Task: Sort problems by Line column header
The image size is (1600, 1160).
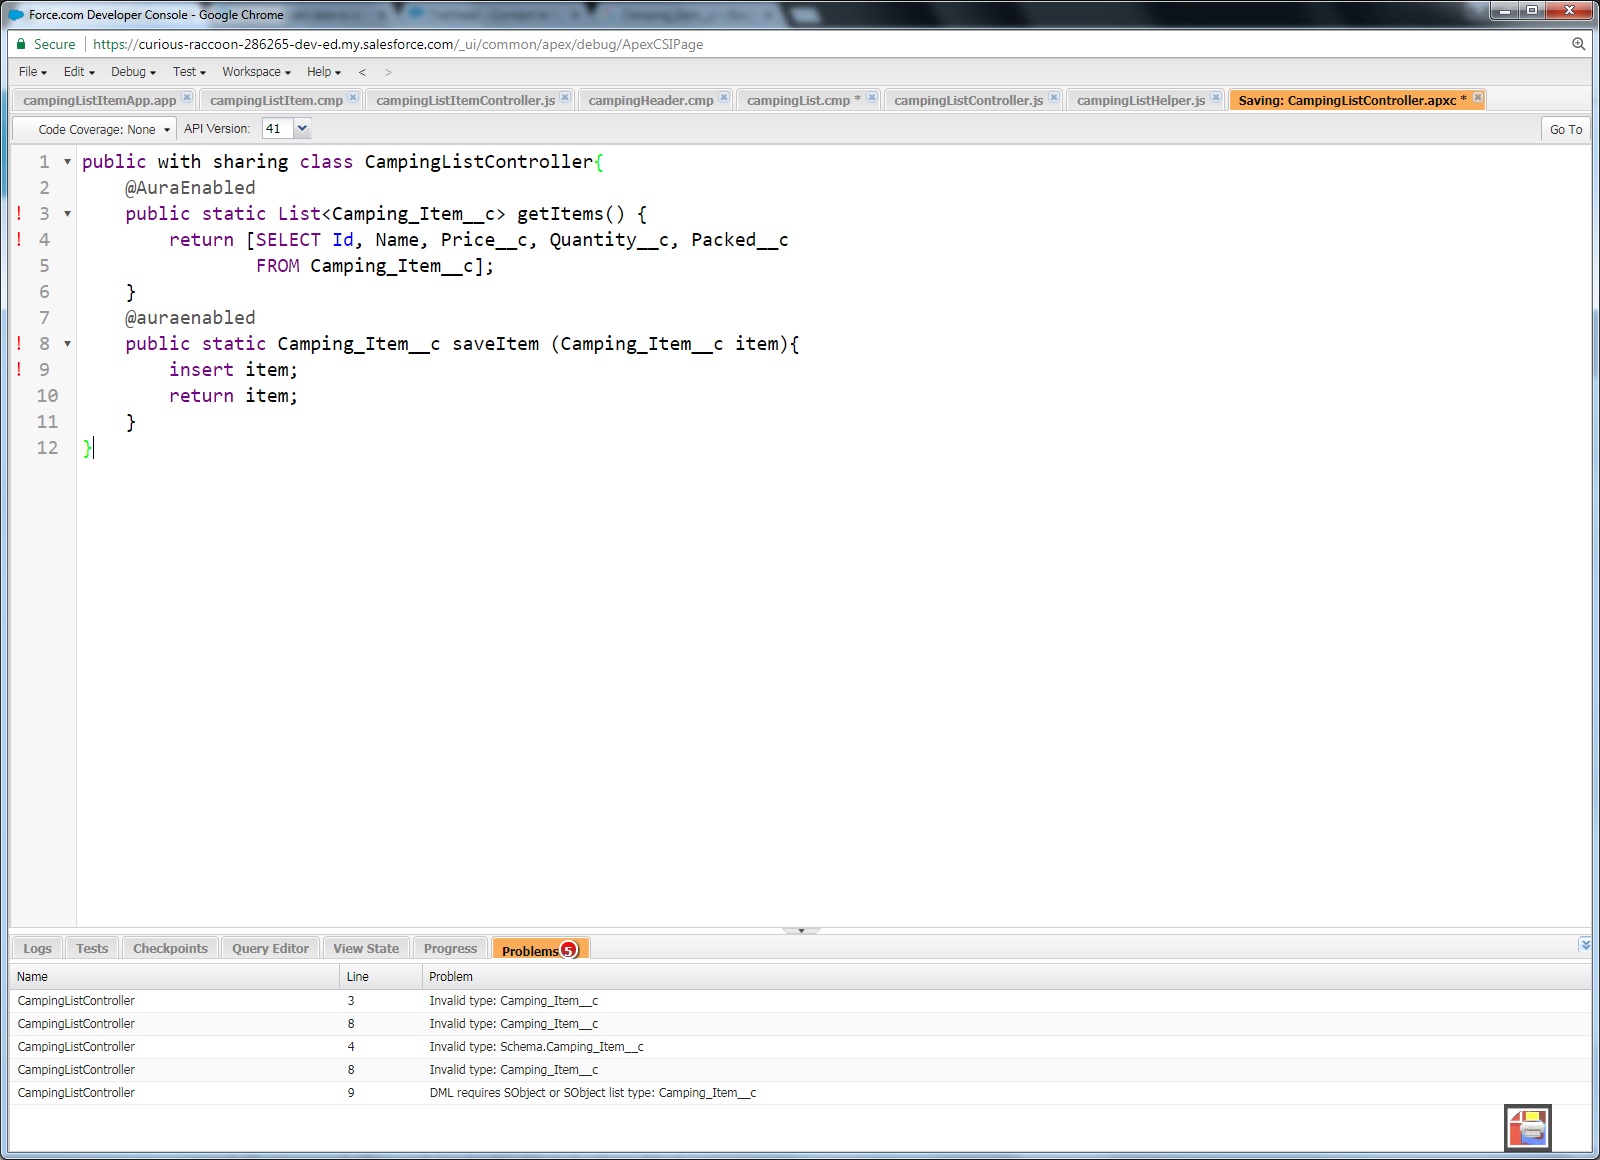Action: click(381, 976)
